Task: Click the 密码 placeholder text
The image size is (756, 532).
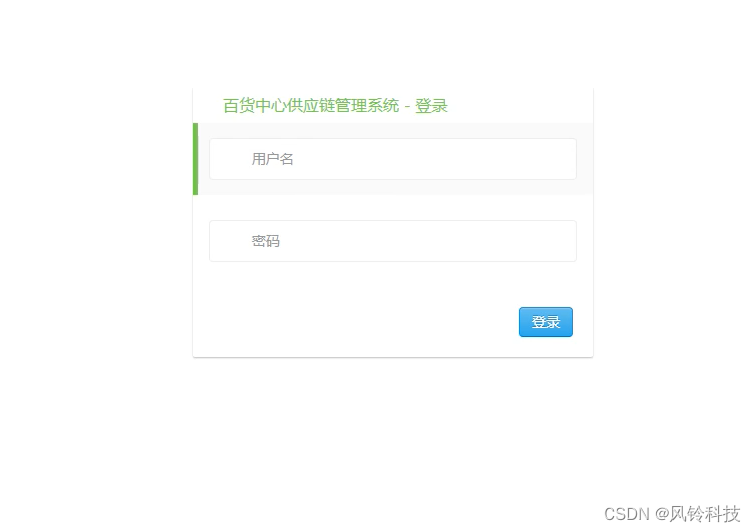Action: click(x=266, y=241)
